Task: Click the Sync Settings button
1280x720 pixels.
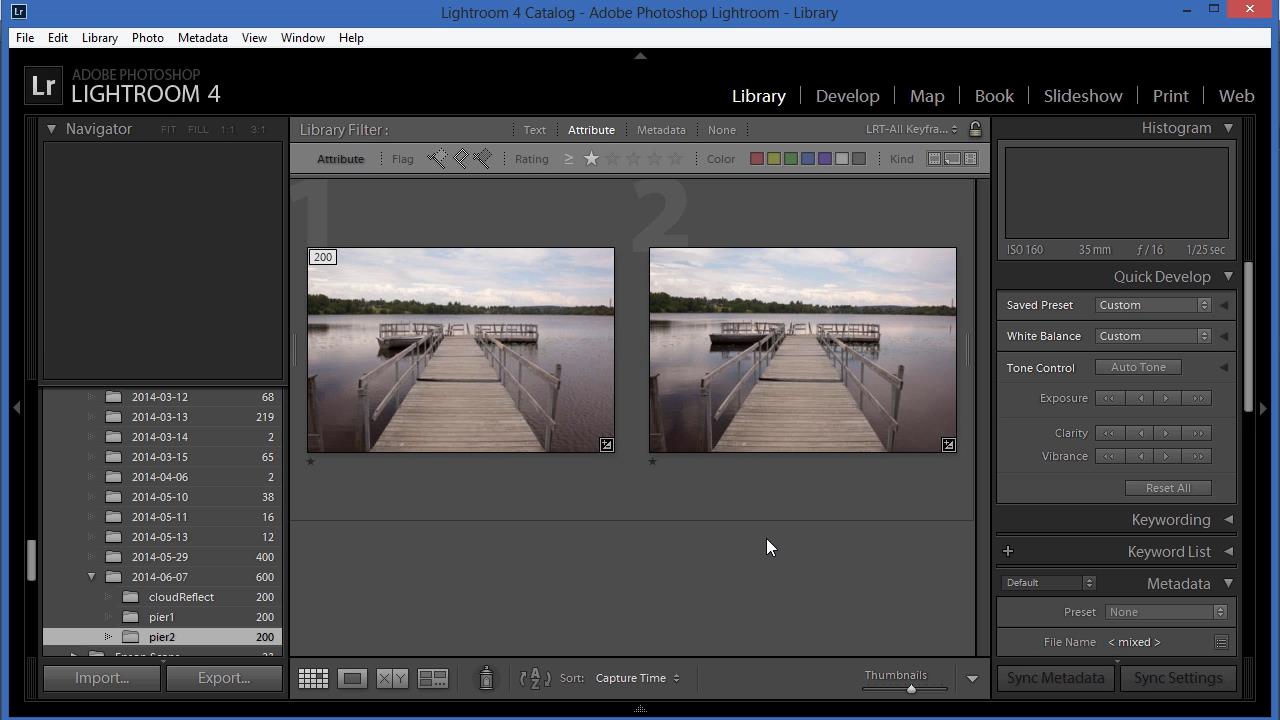Action: point(1178,678)
